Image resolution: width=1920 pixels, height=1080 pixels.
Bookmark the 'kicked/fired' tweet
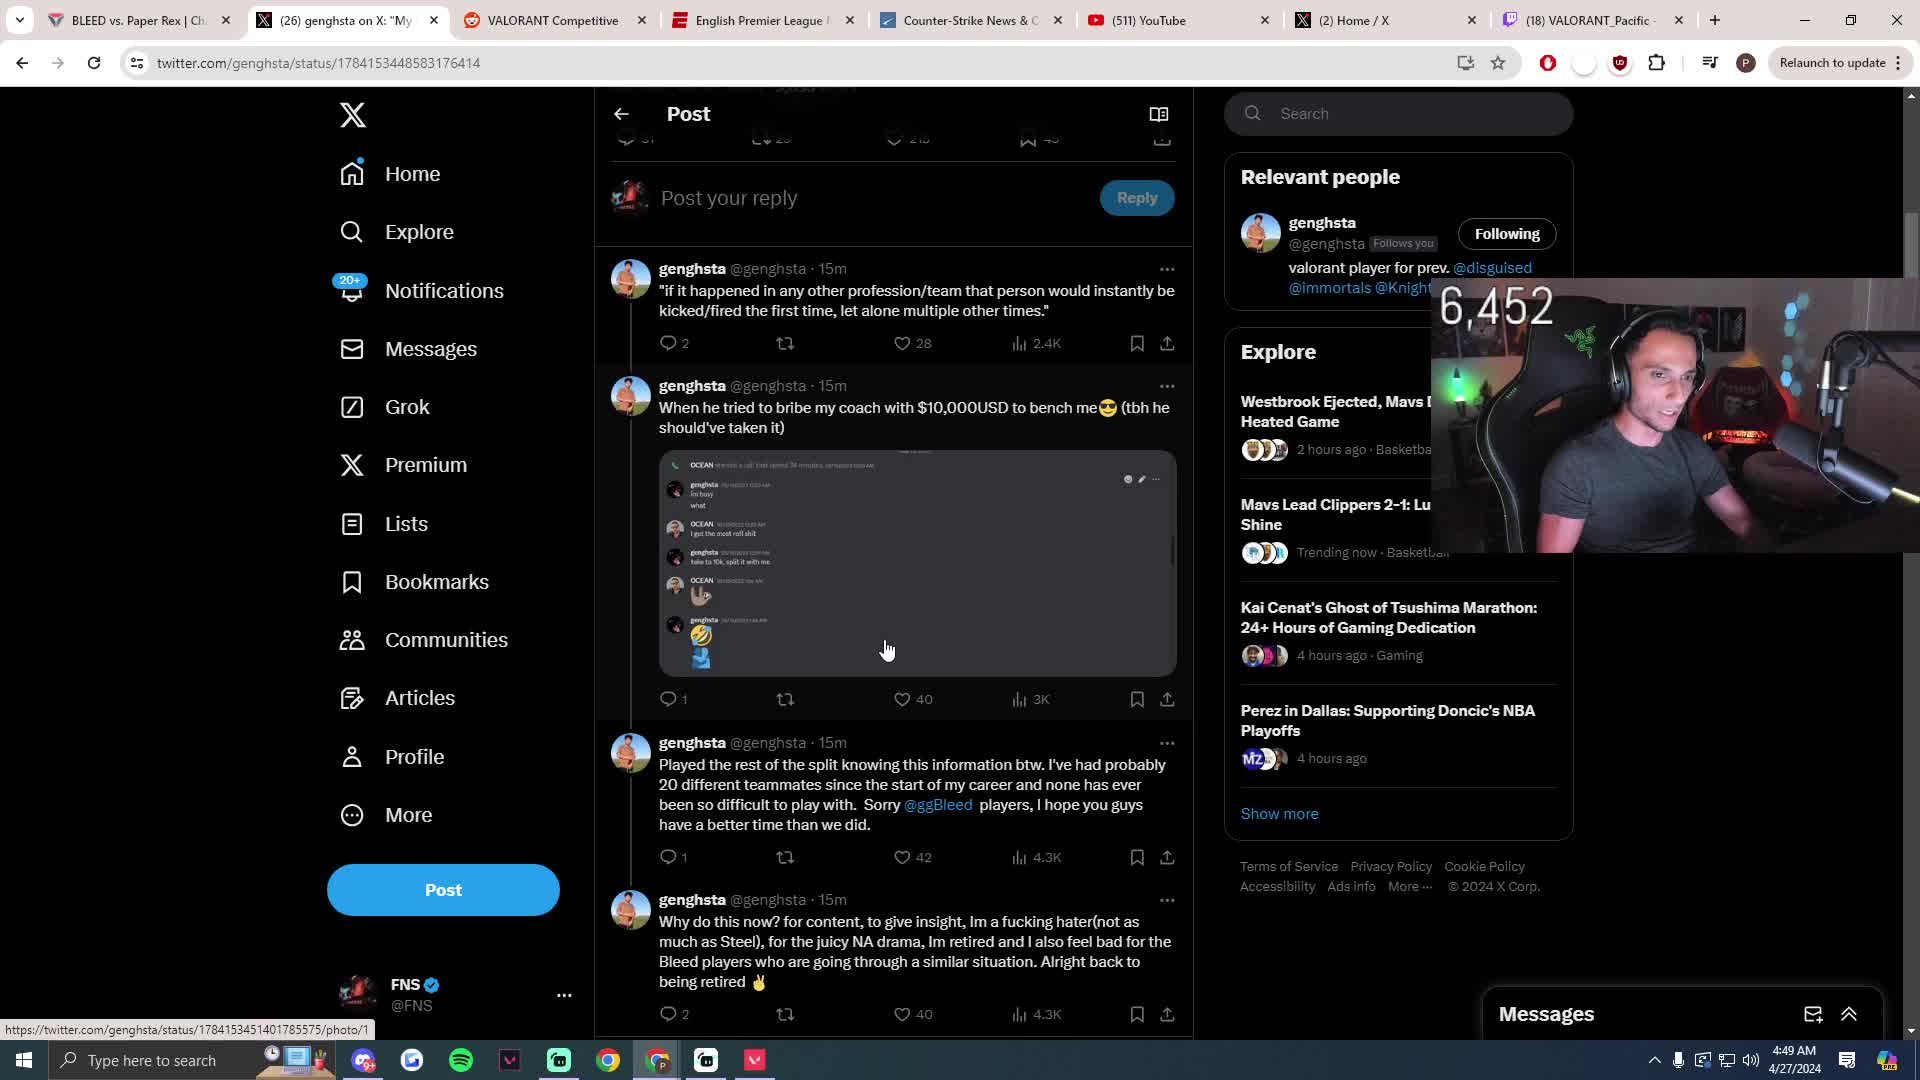tap(1137, 343)
